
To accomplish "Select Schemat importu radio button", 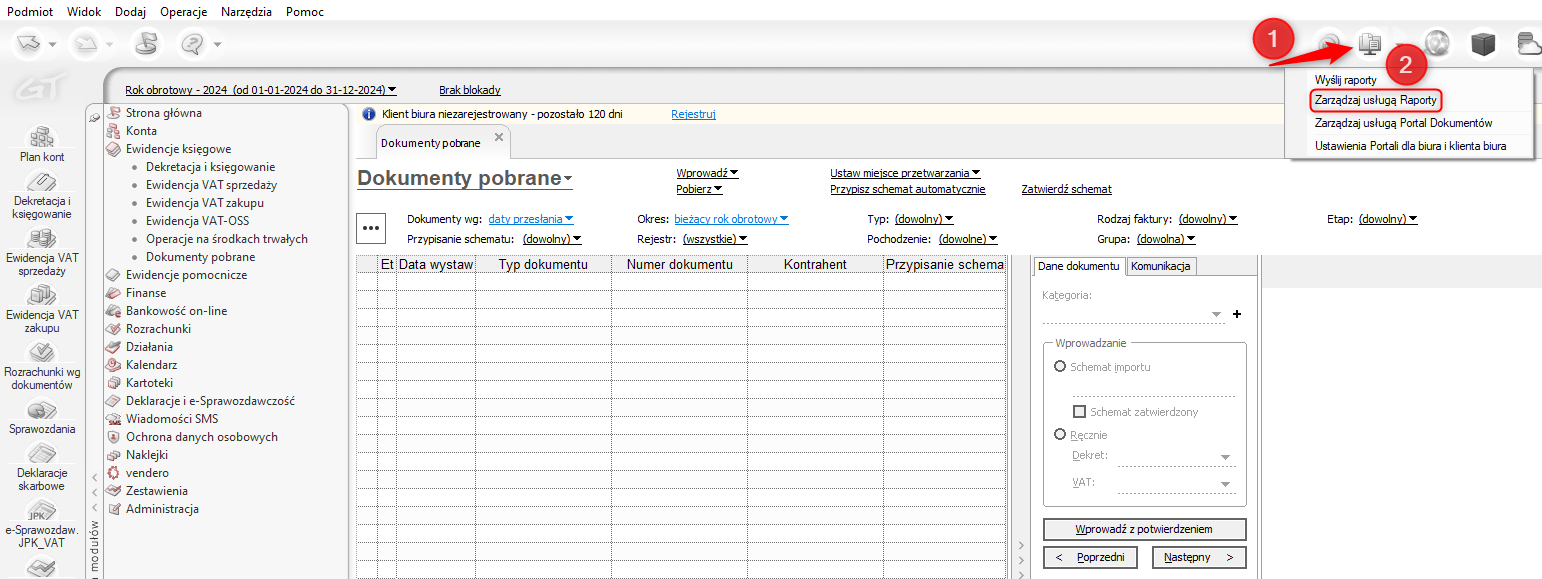I will [1060, 367].
